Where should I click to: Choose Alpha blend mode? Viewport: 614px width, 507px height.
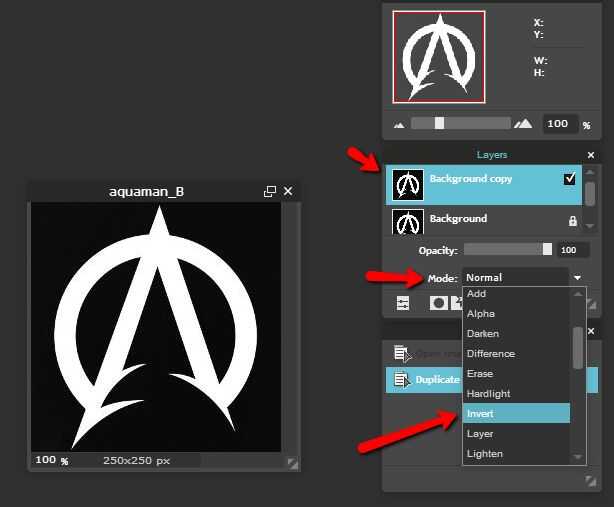point(516,314)
